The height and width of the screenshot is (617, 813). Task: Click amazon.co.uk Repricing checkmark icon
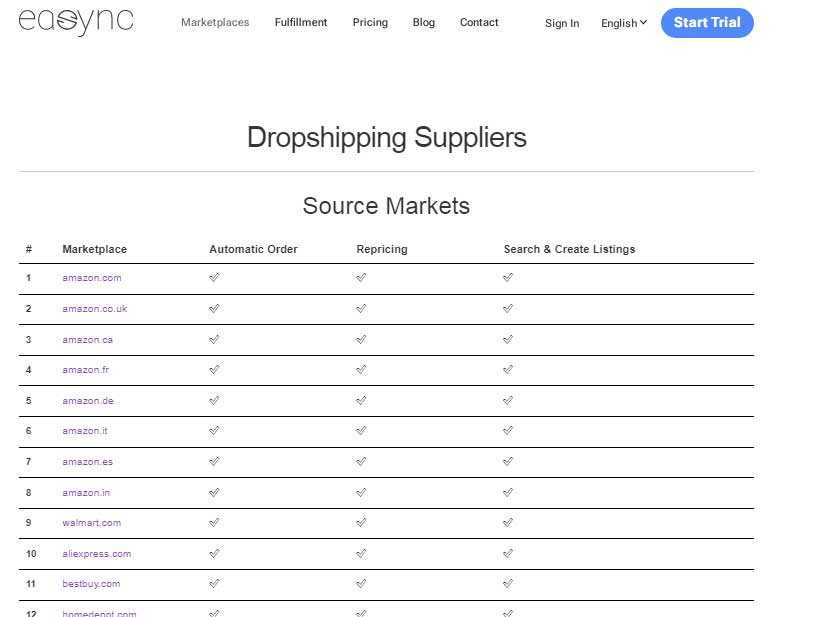(x=361, y=308)
